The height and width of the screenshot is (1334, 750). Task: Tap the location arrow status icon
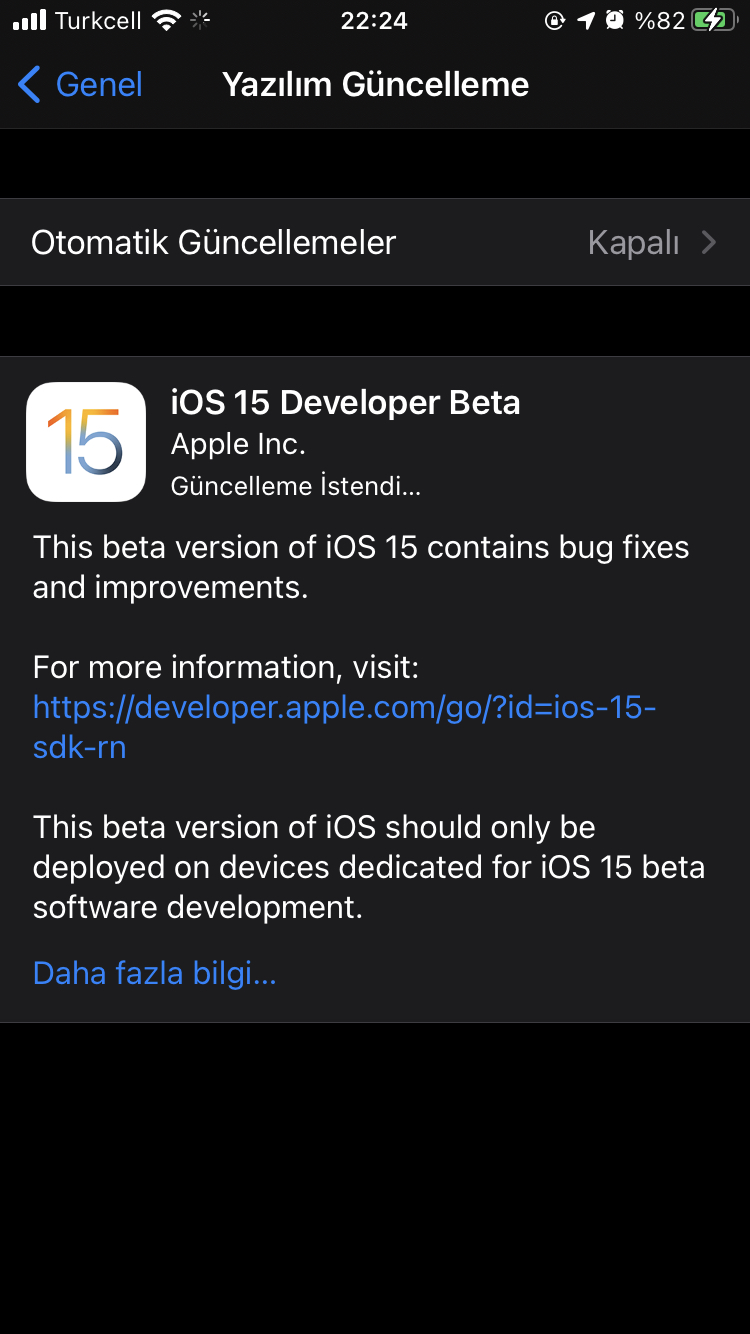[x=586, y=20]
